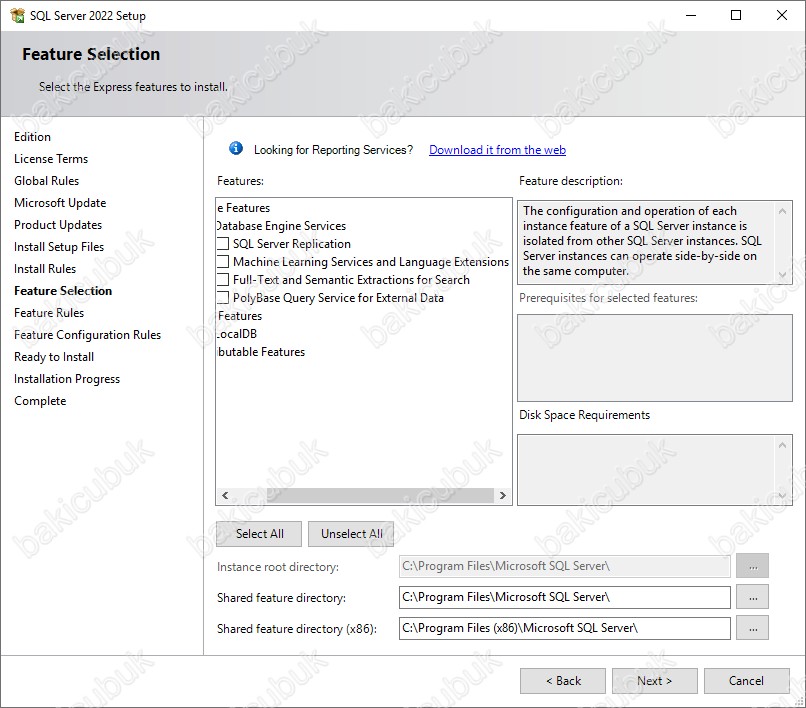Click the left scroll arrow in Features list

[225, 496]
